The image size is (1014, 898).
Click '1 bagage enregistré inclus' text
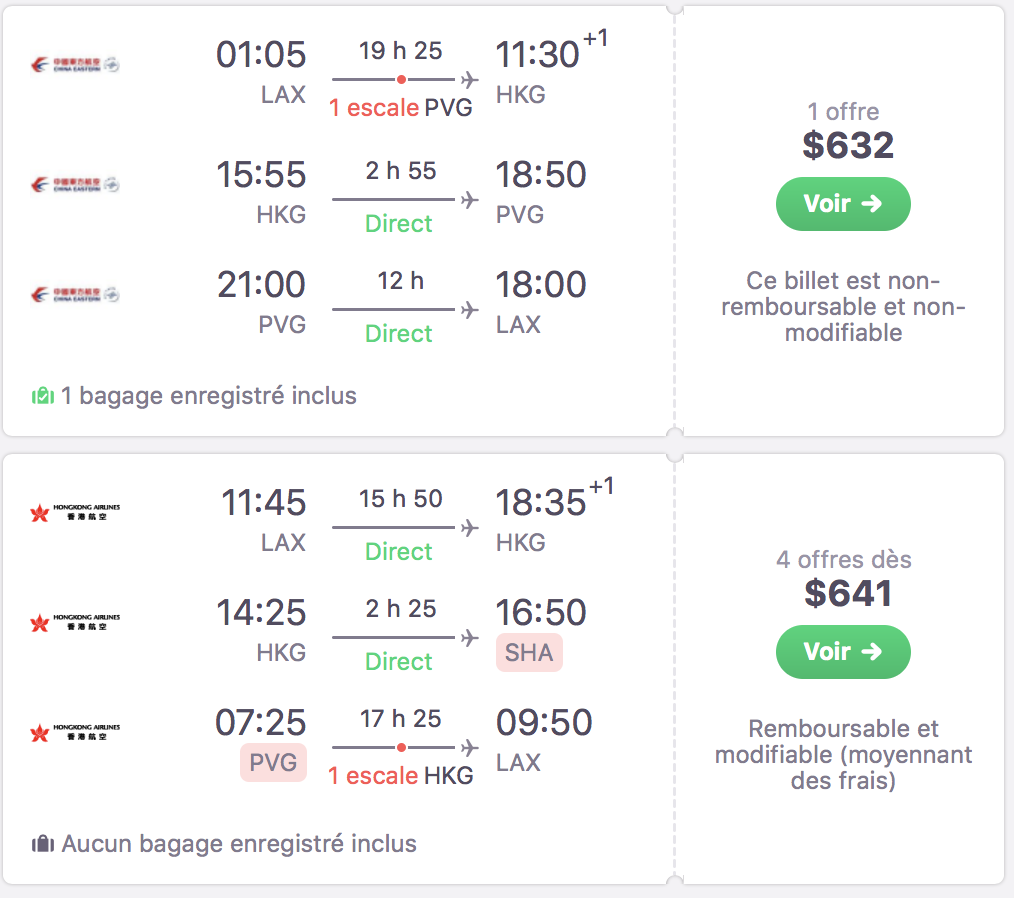click(208, 396)
